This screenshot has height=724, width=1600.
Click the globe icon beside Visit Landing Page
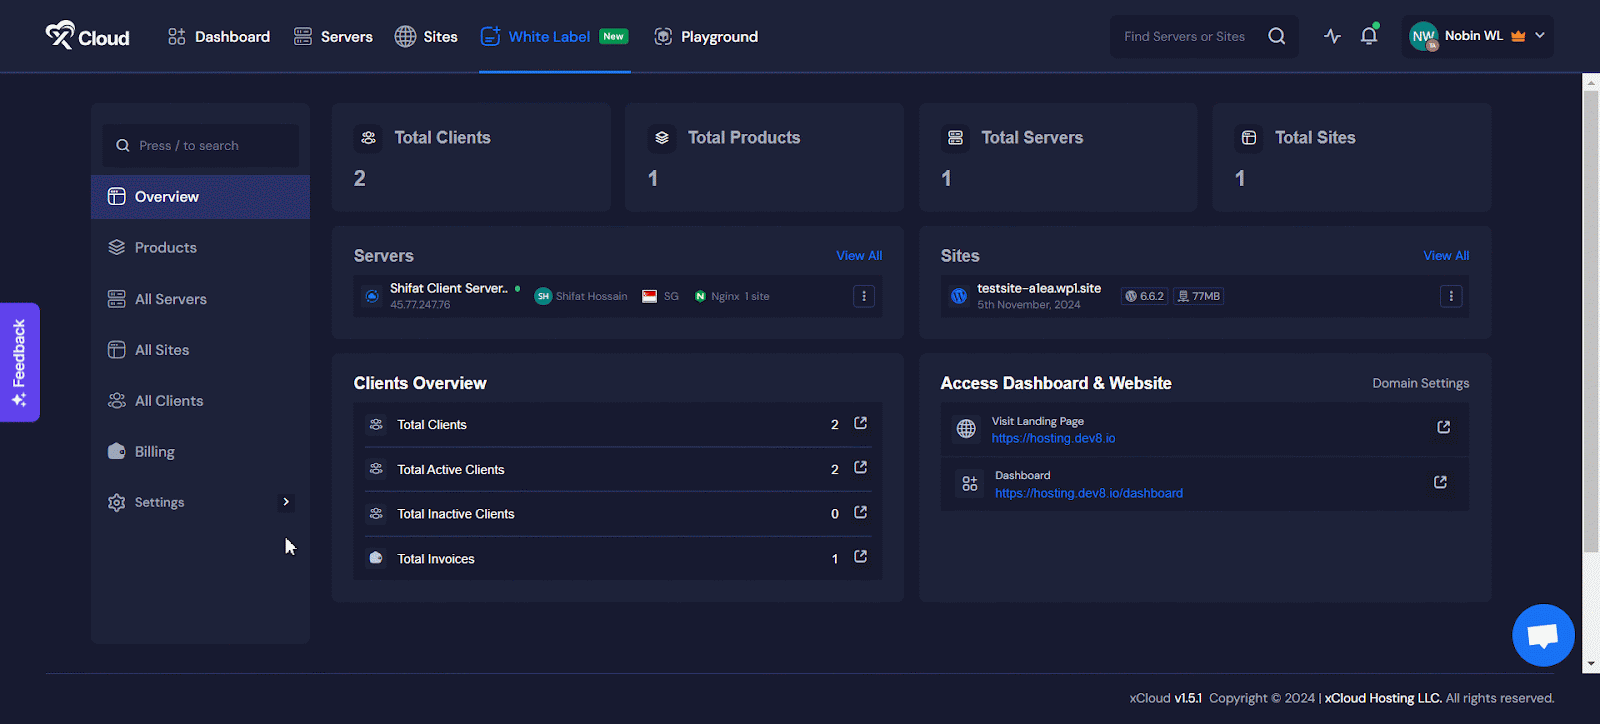coord(966,429)
